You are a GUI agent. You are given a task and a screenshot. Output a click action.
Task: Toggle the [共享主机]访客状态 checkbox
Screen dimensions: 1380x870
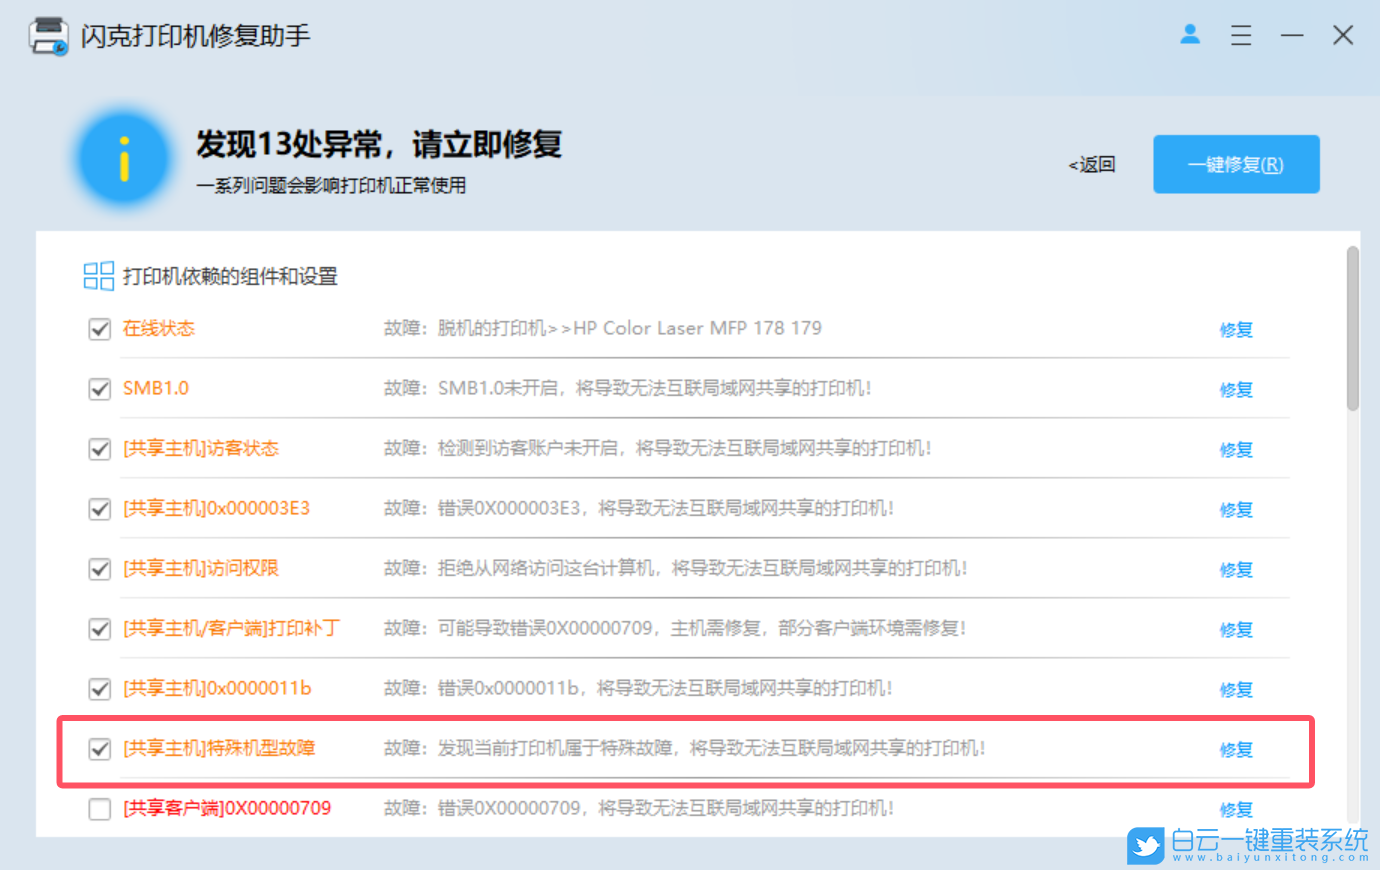click(99, 449)
